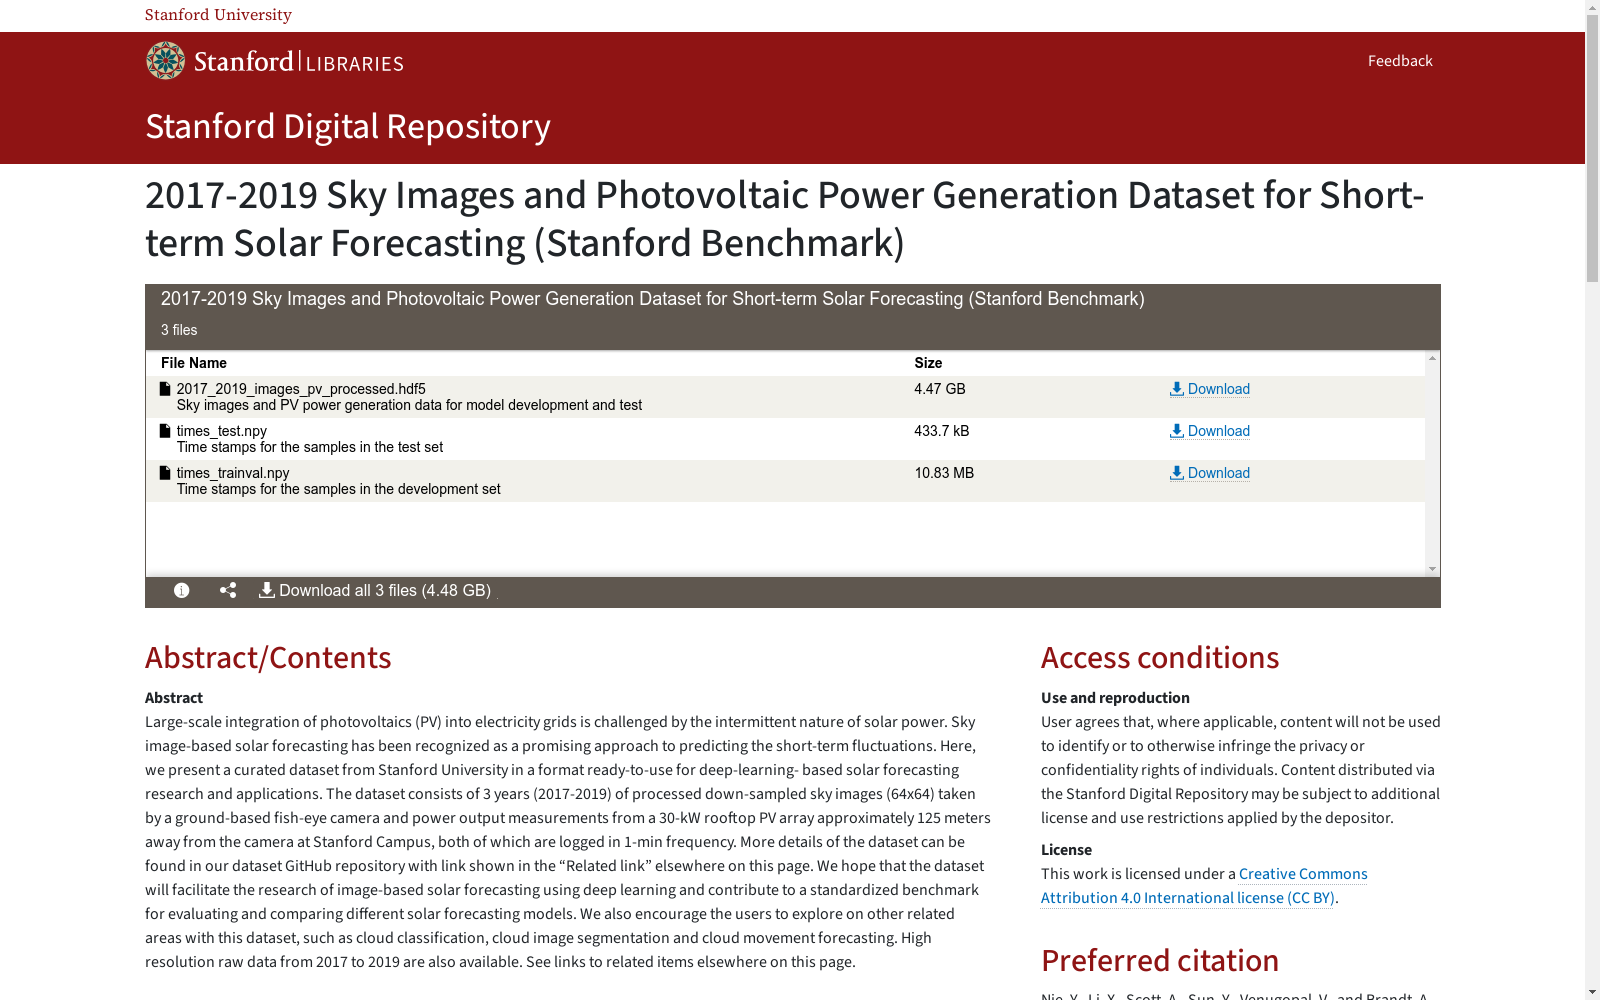The image size is (1600, 1000).
Task: Click the page scrollbar up arrow
Action: click(x=1592, y=8)
